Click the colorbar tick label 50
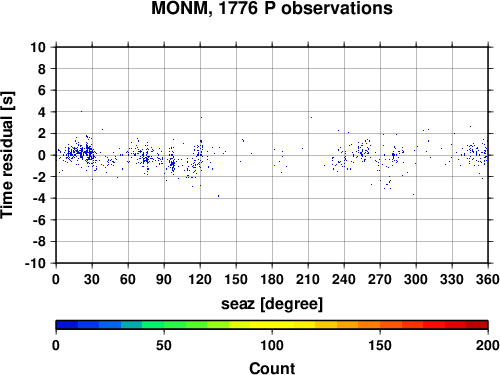Viewport: 500px width, 375px height. coord(164,345)
